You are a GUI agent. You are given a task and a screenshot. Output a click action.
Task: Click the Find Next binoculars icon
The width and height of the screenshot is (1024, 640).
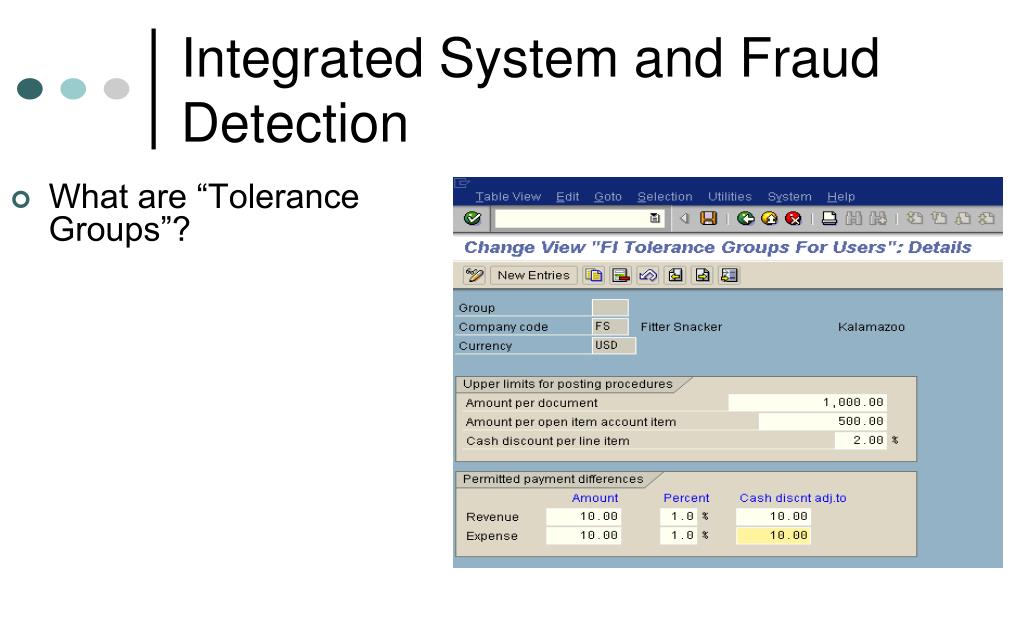(878, 218)
